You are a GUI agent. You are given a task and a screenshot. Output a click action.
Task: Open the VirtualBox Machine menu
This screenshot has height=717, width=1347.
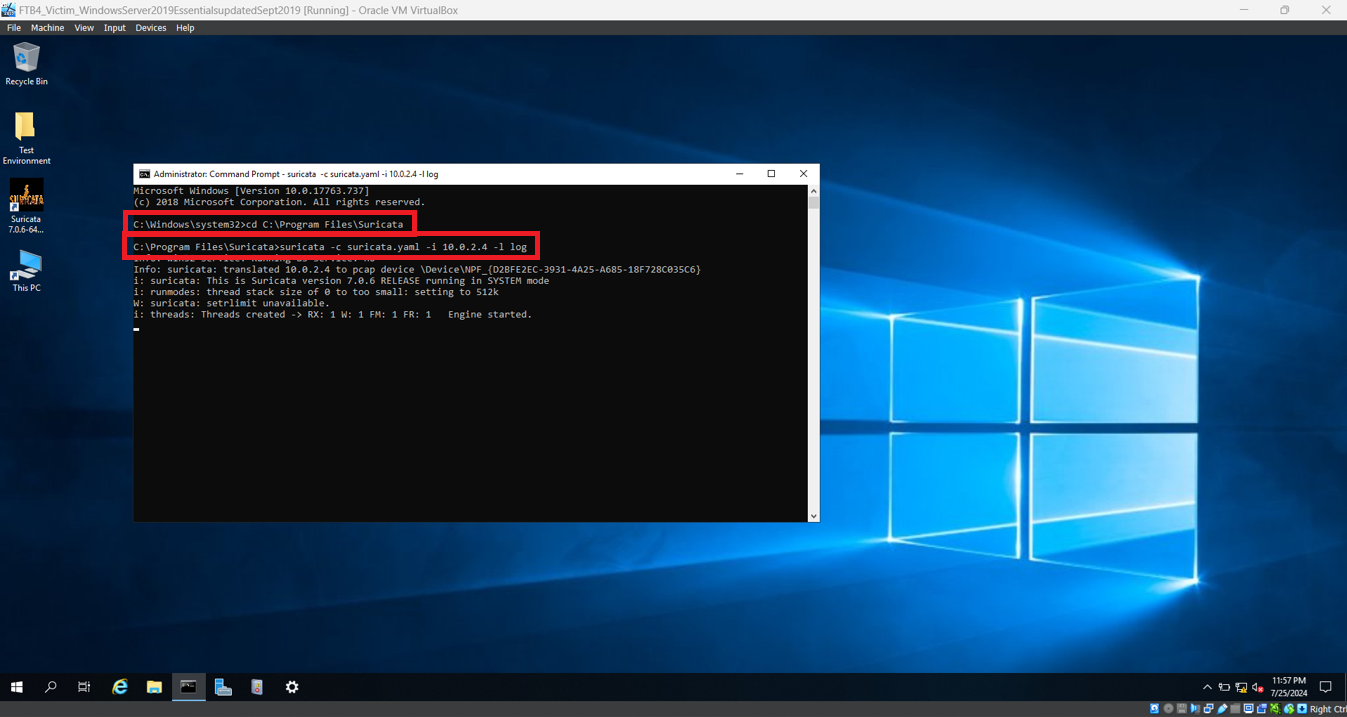point(47,28)
